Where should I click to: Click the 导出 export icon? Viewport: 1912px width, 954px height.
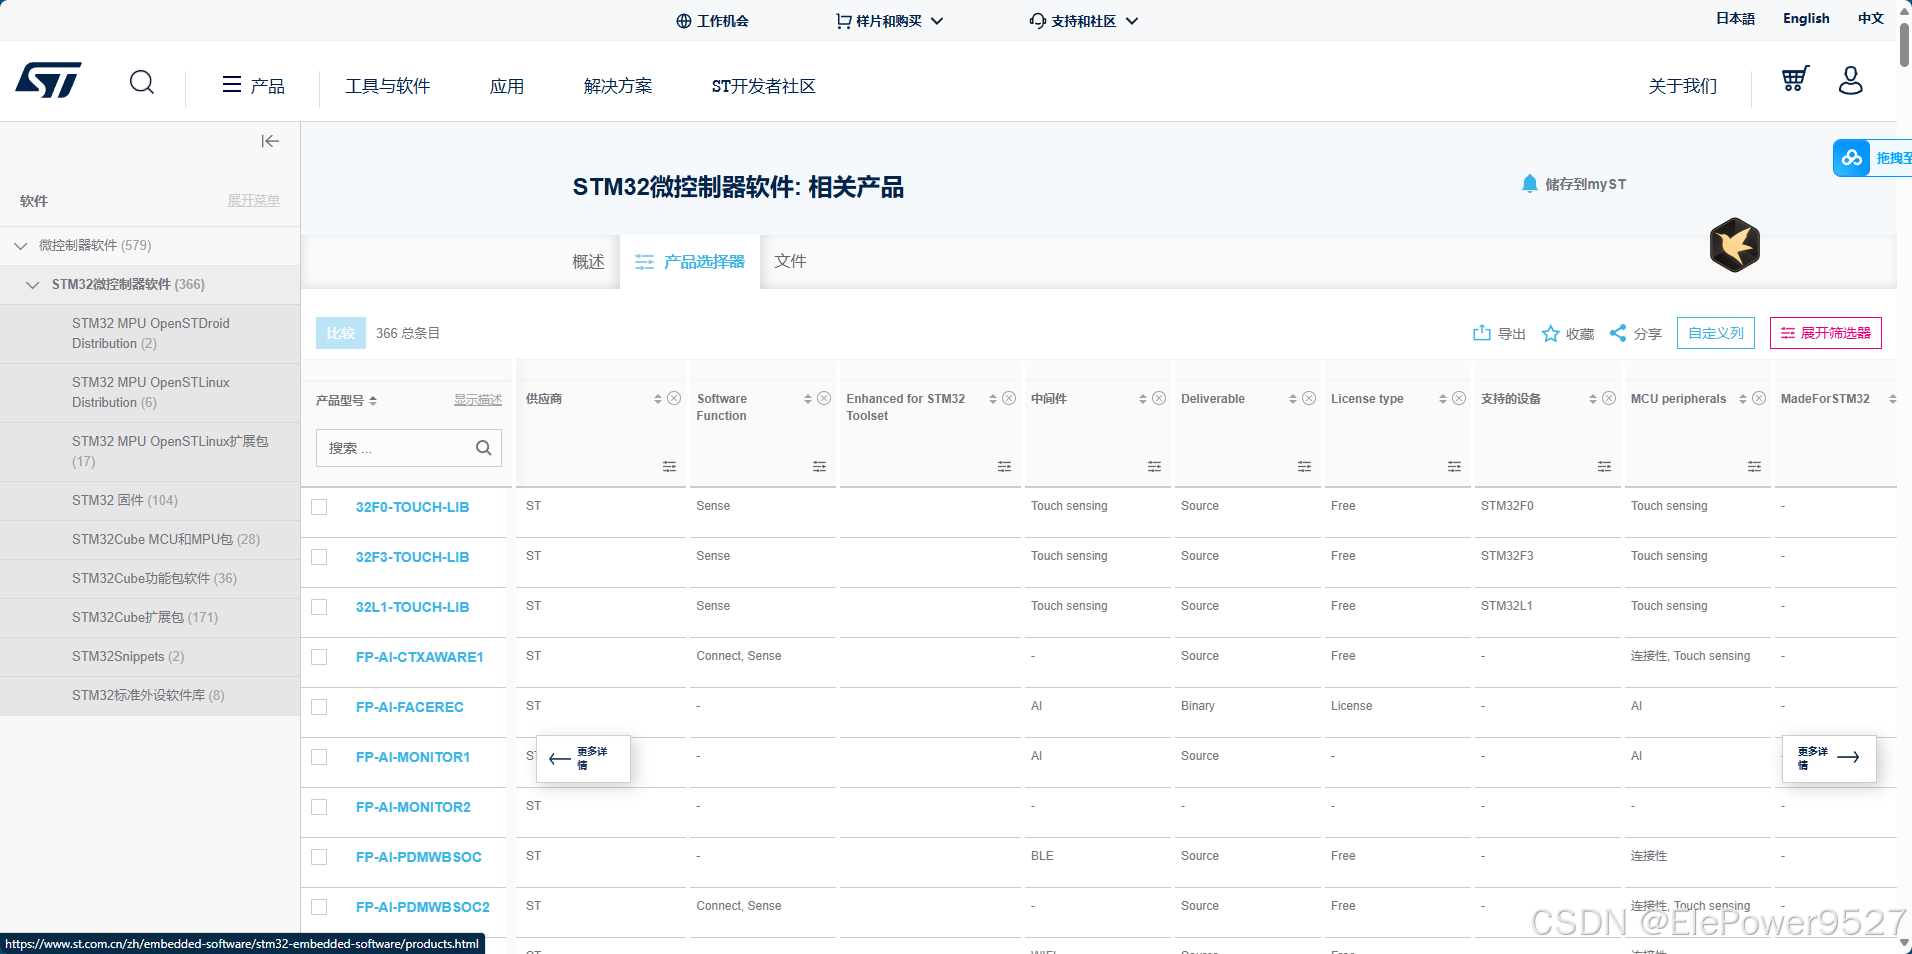point(1481,333)
